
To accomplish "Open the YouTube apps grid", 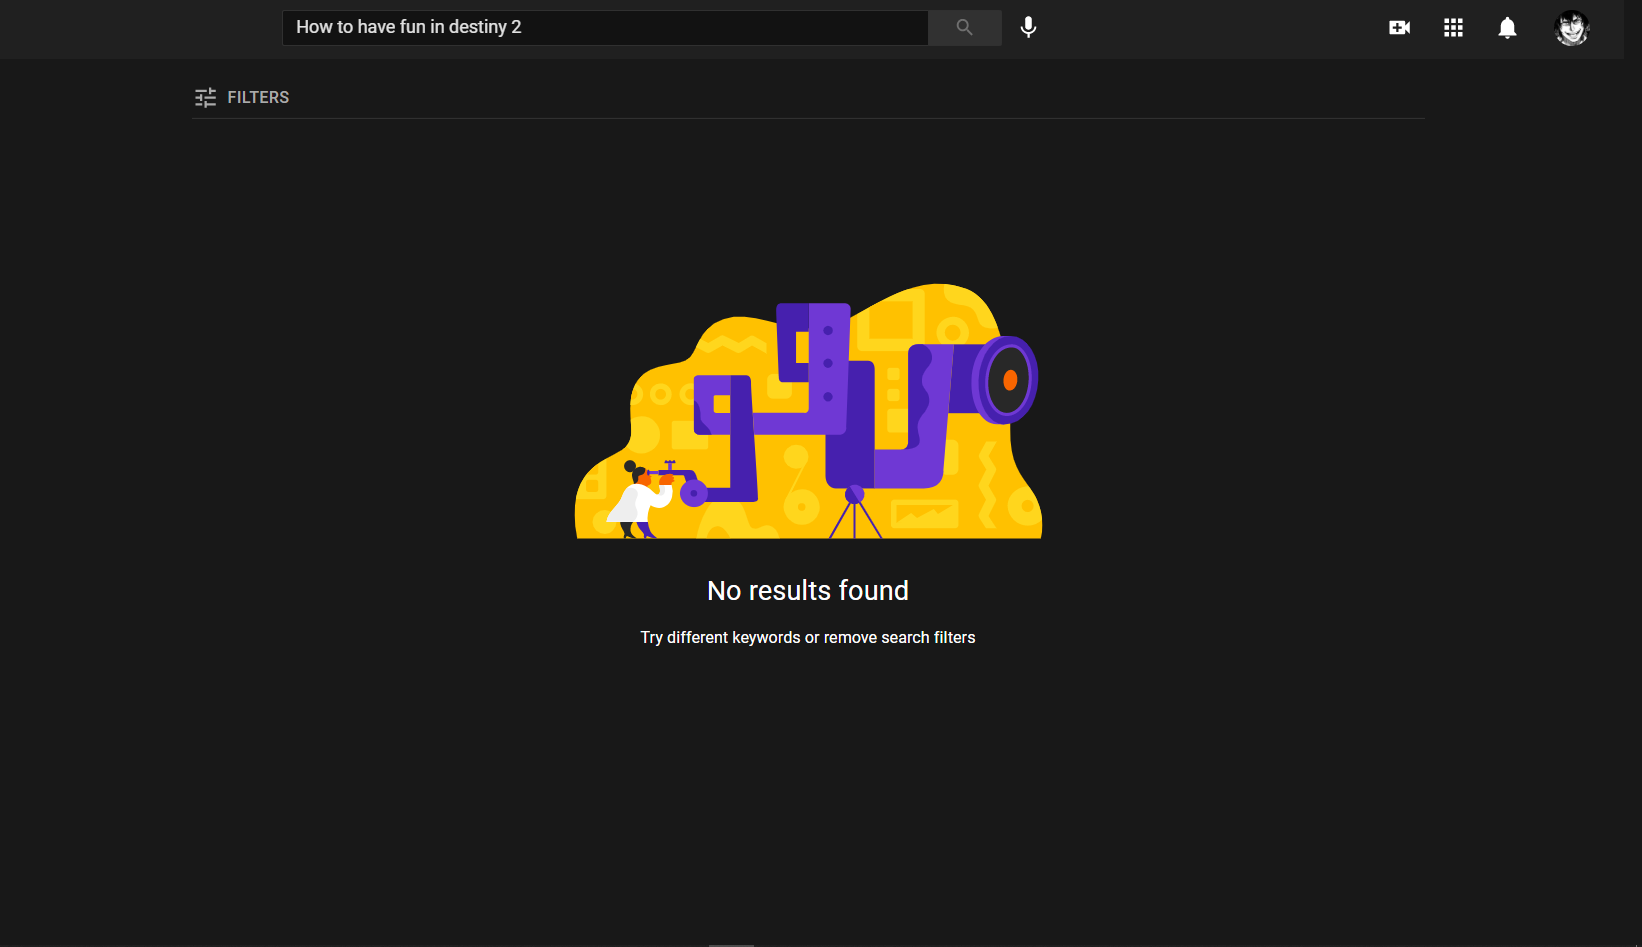I will click(1453, 28).
